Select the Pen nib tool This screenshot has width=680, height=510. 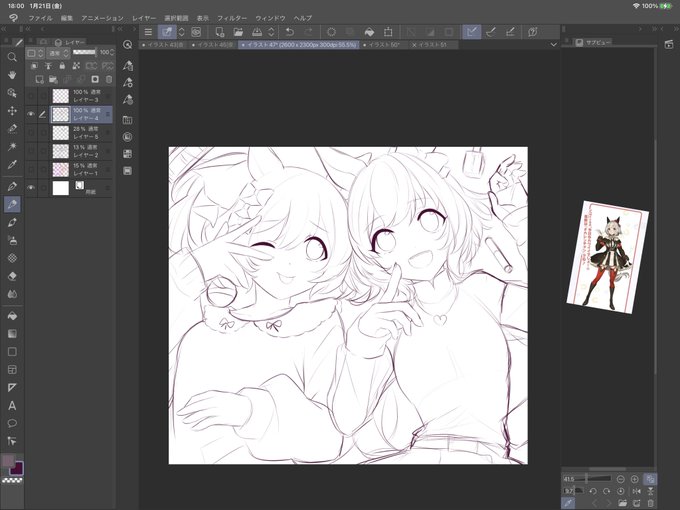(12, 186)
